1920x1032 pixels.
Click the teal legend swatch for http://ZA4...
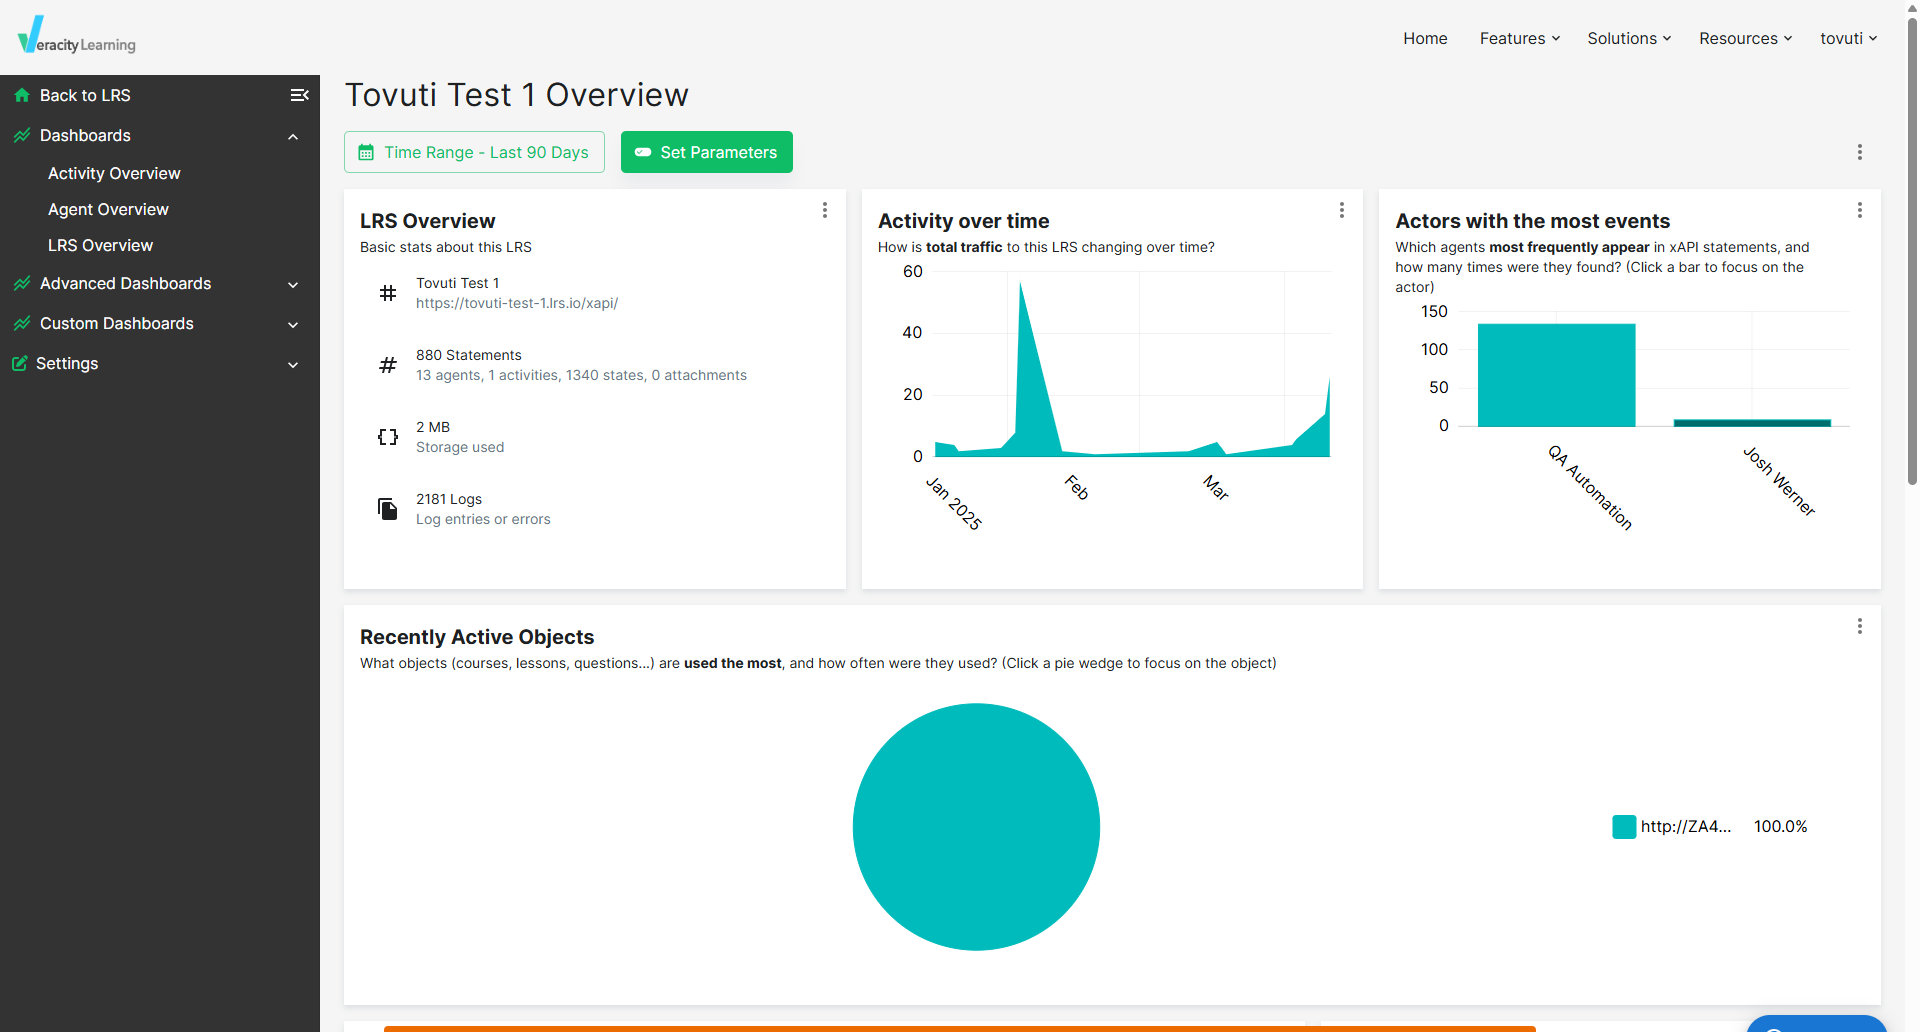tap(1624, 827)
